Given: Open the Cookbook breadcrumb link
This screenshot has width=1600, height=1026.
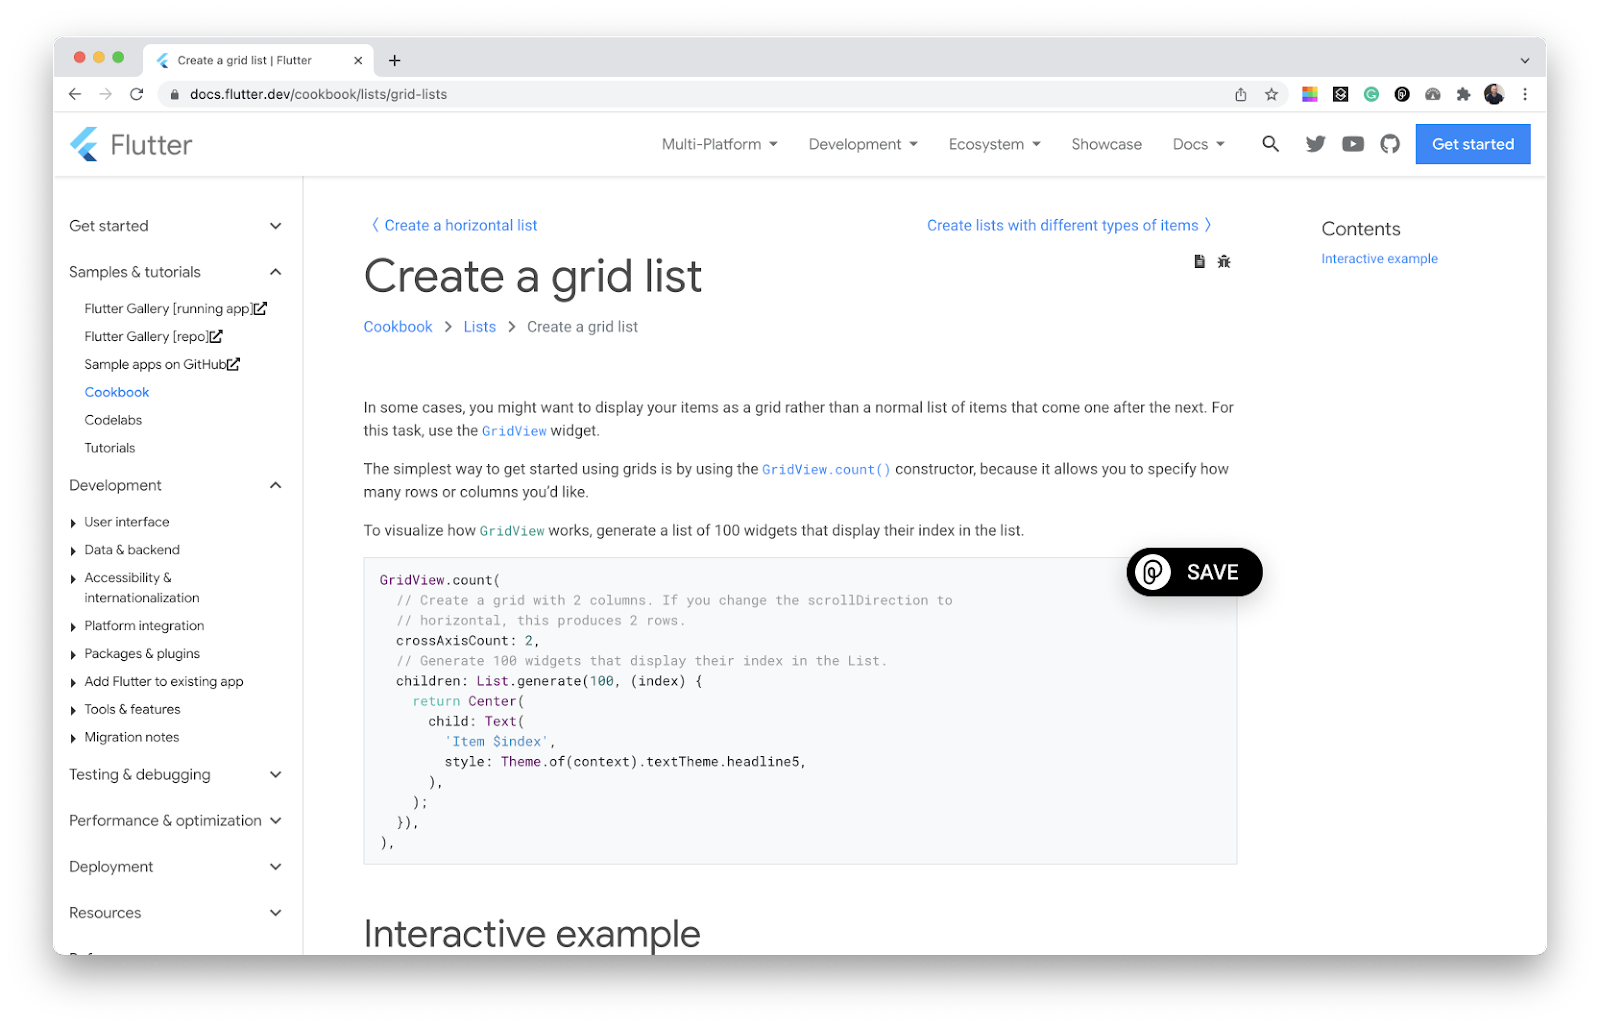Looking at the screenshot, I should point(397,326).
